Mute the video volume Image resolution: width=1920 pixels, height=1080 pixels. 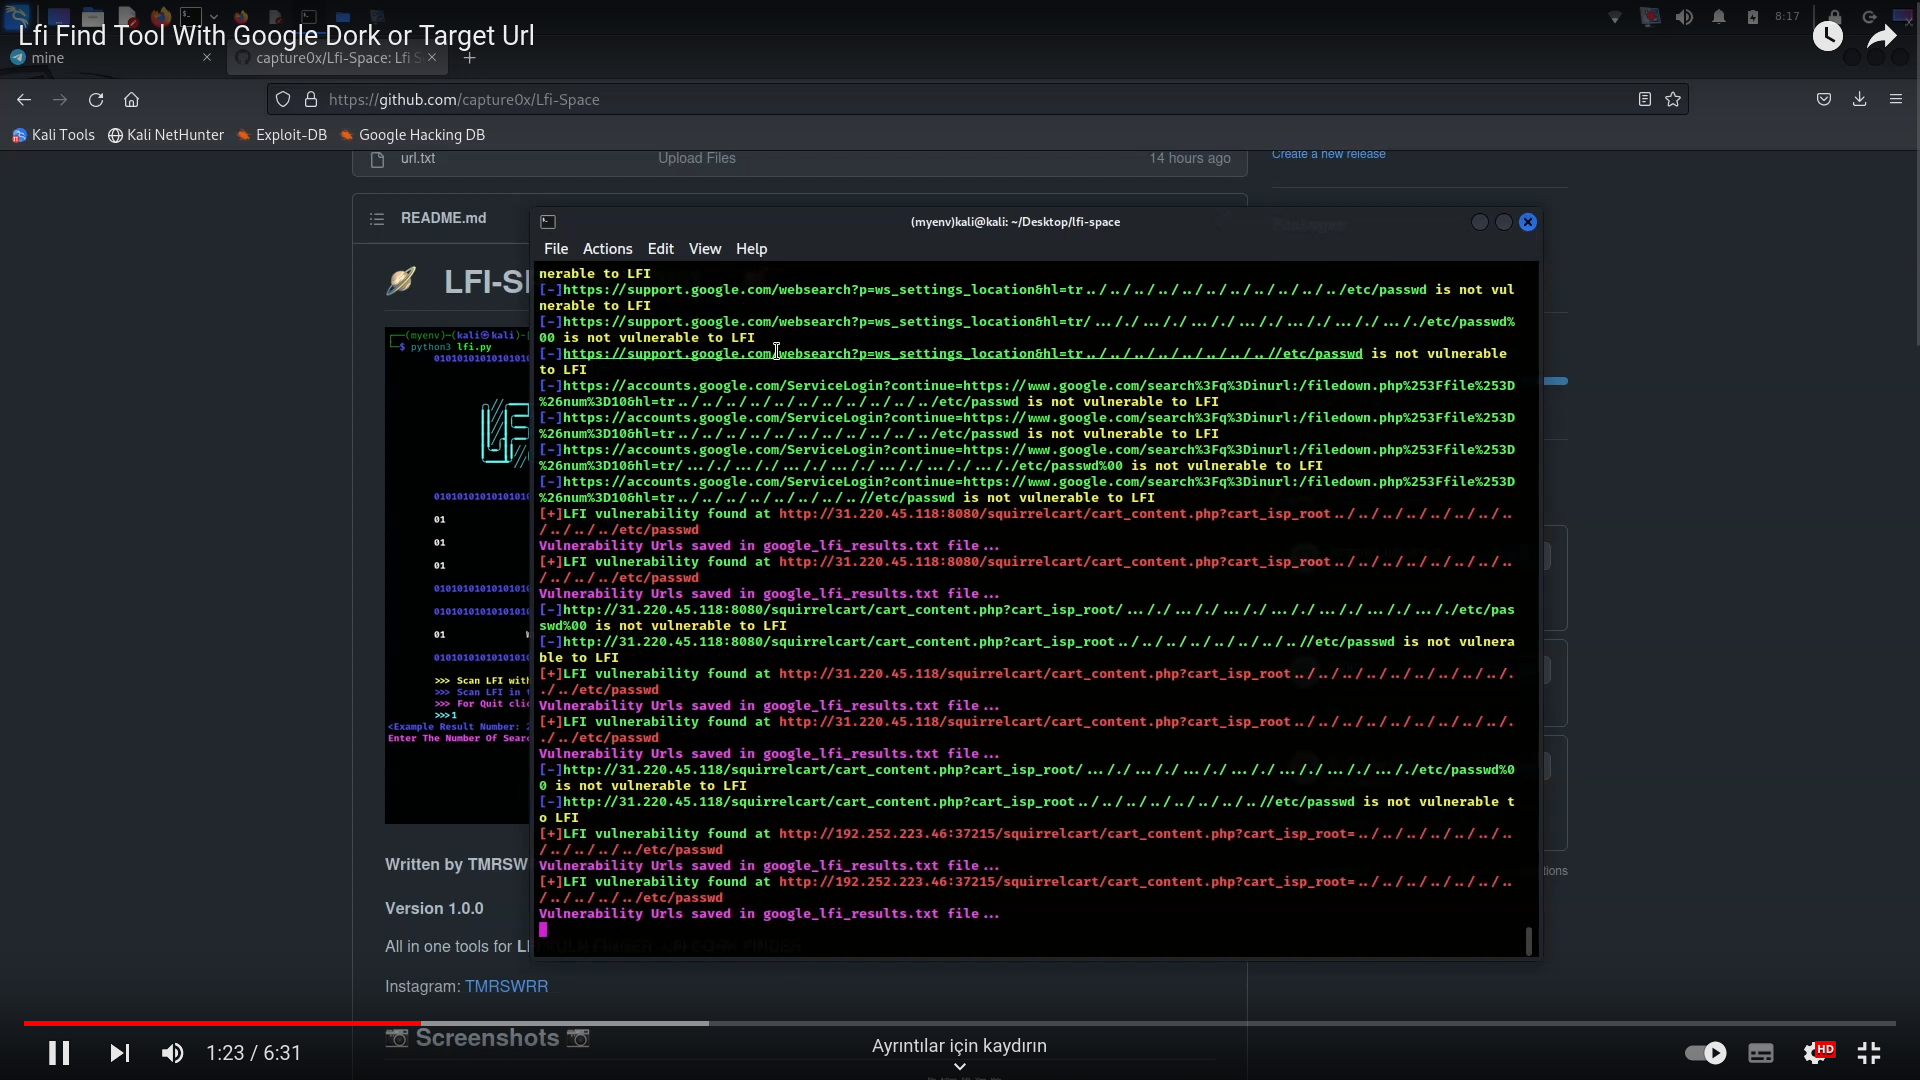point(173,1053)
